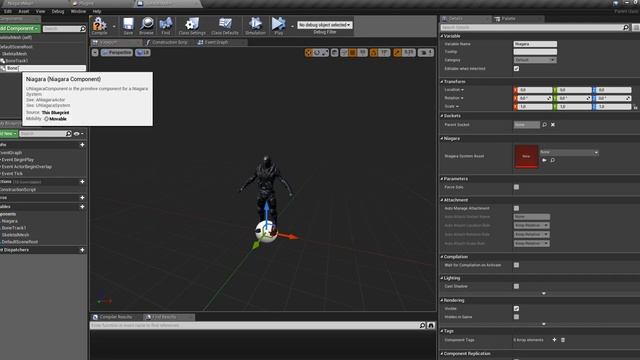Open the Asset menu
640x360 pixels.
(24, 11)
